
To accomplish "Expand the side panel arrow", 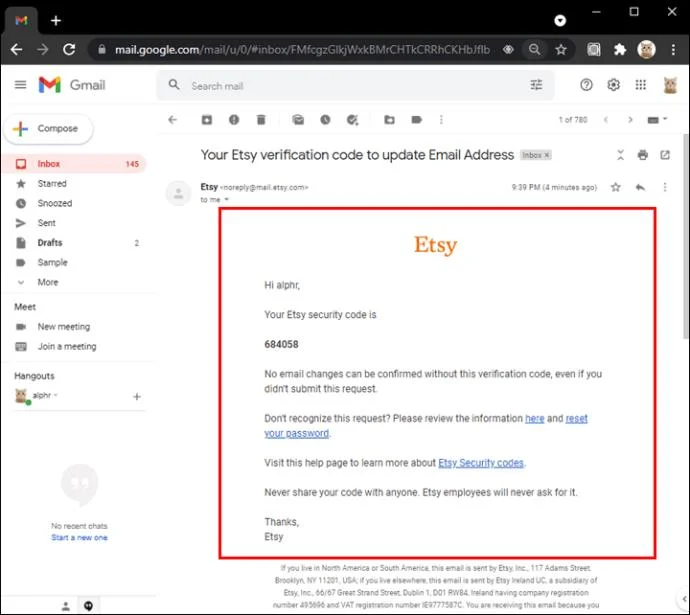I will point(684,598).
